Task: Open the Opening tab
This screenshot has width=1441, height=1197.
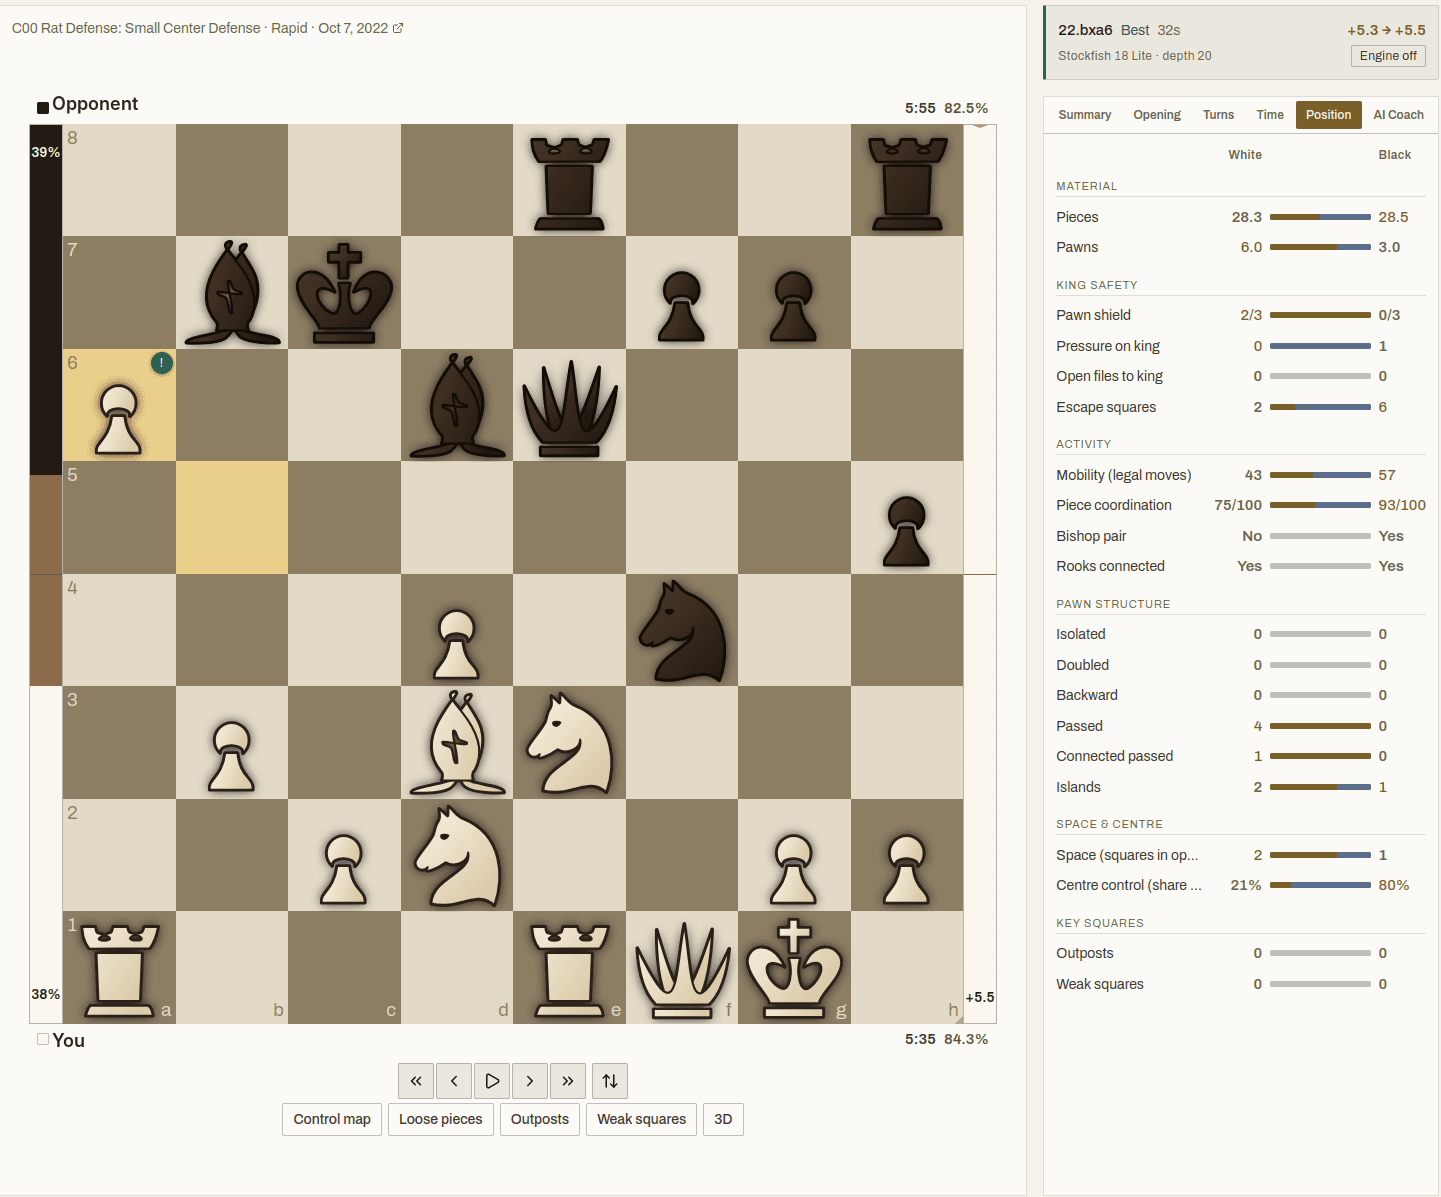Action: pos(1157,115)
